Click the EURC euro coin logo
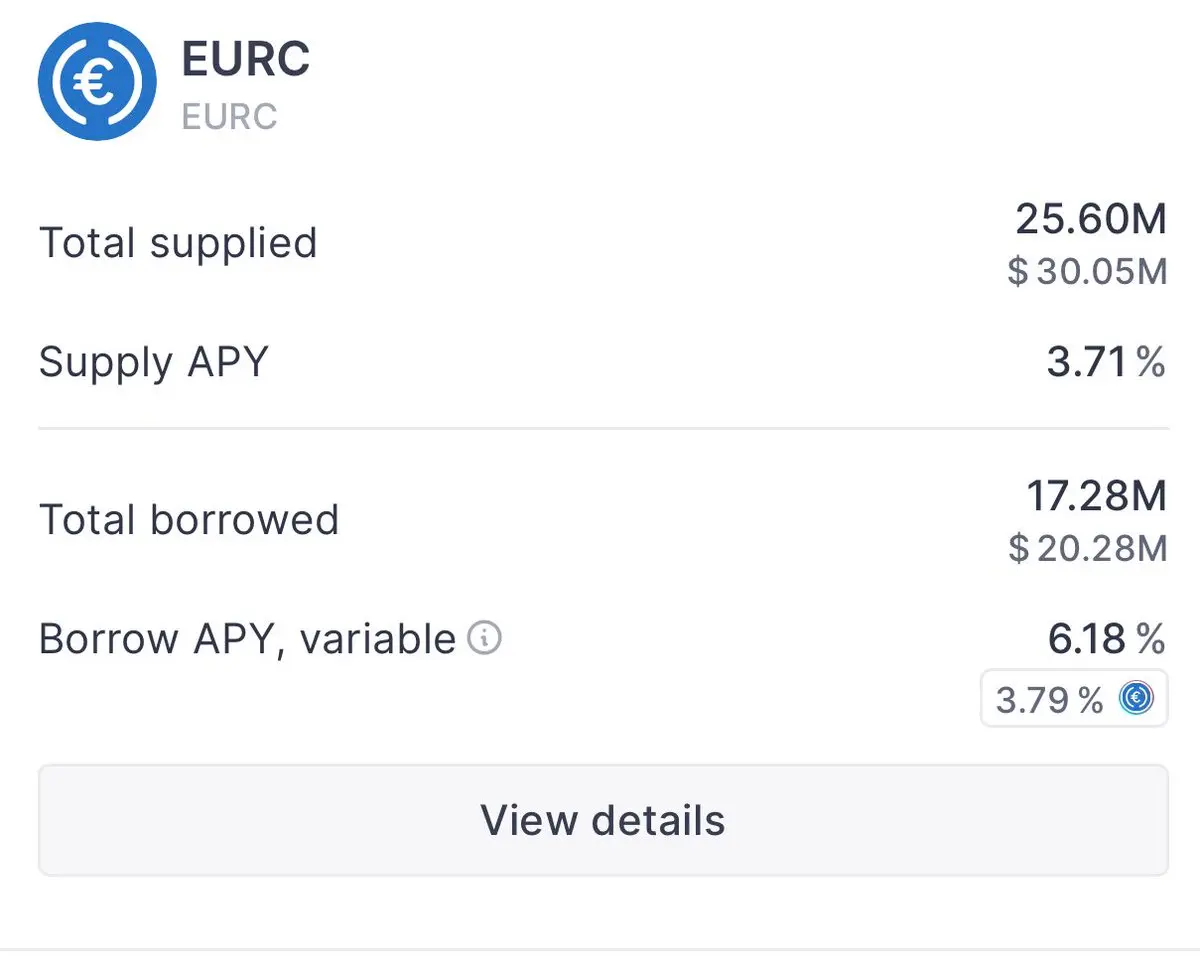The width and height of the screenshot is (1200, 965). click(x=97, y=81)
